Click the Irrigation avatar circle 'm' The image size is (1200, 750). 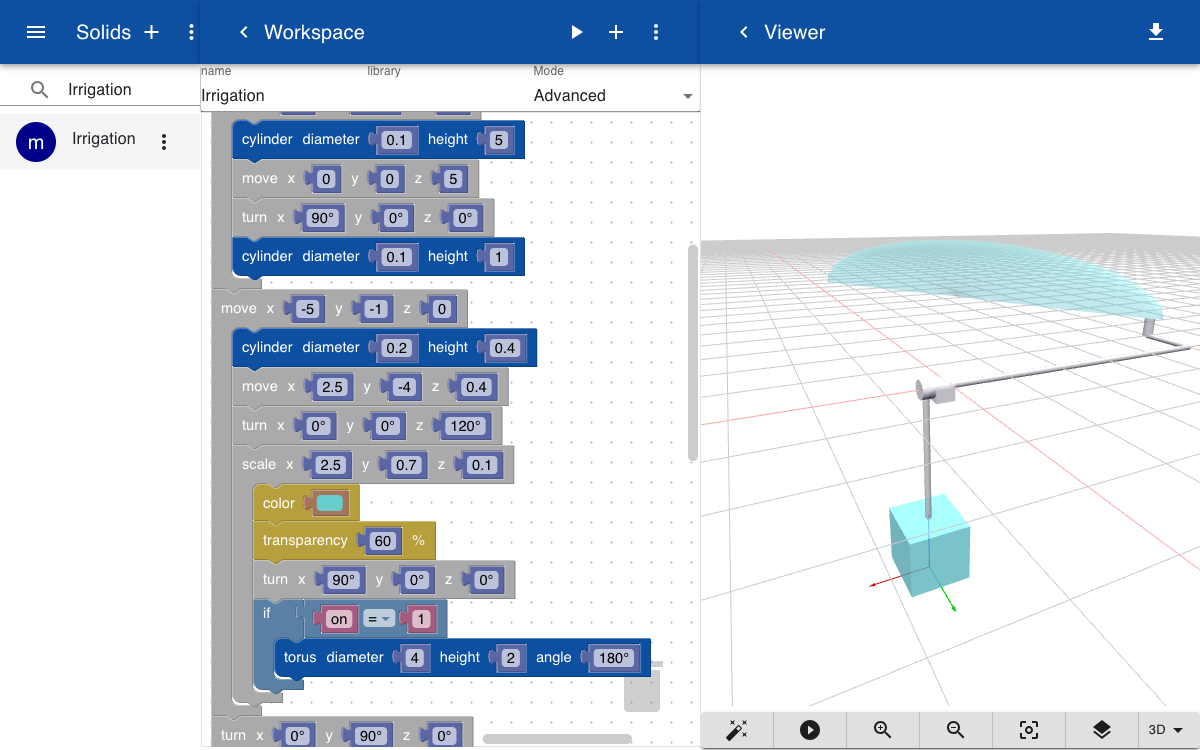click(x=36, y=142)
